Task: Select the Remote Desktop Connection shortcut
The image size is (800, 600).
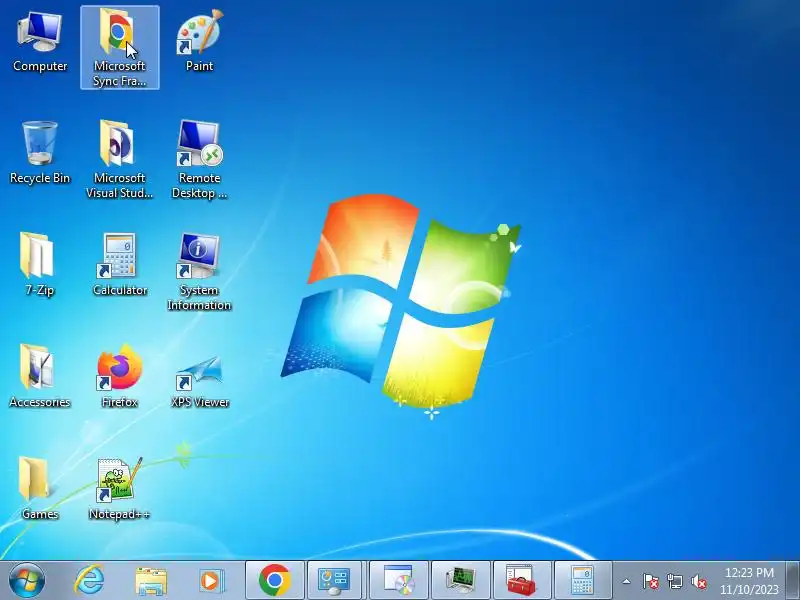Action: 199,159
